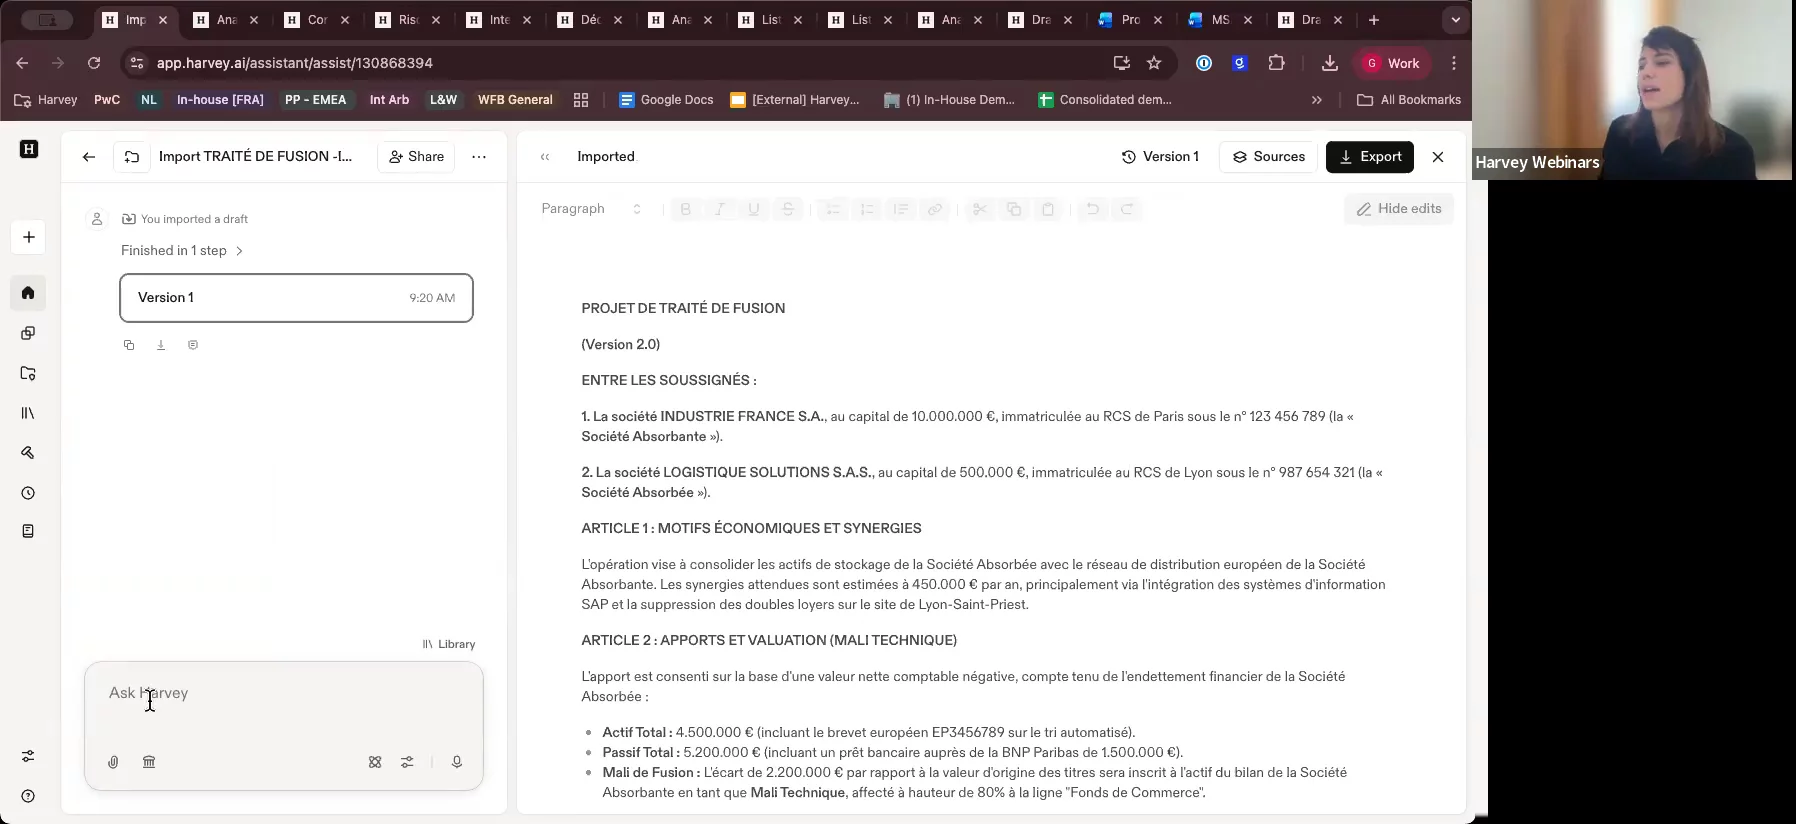This screenshot has height=824, width=1796.
Task: Click the Ask Harvey input field
Action: (x=283, y=694)
